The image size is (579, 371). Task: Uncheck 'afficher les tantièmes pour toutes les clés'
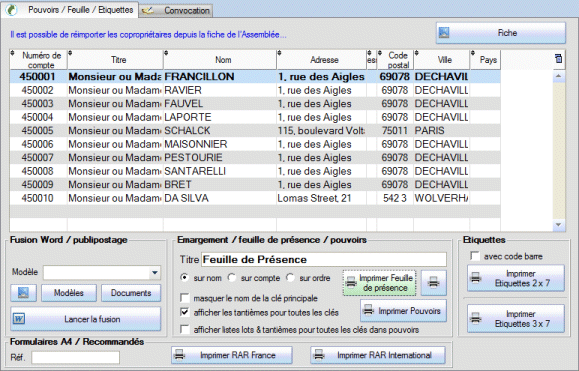point(185,312)
